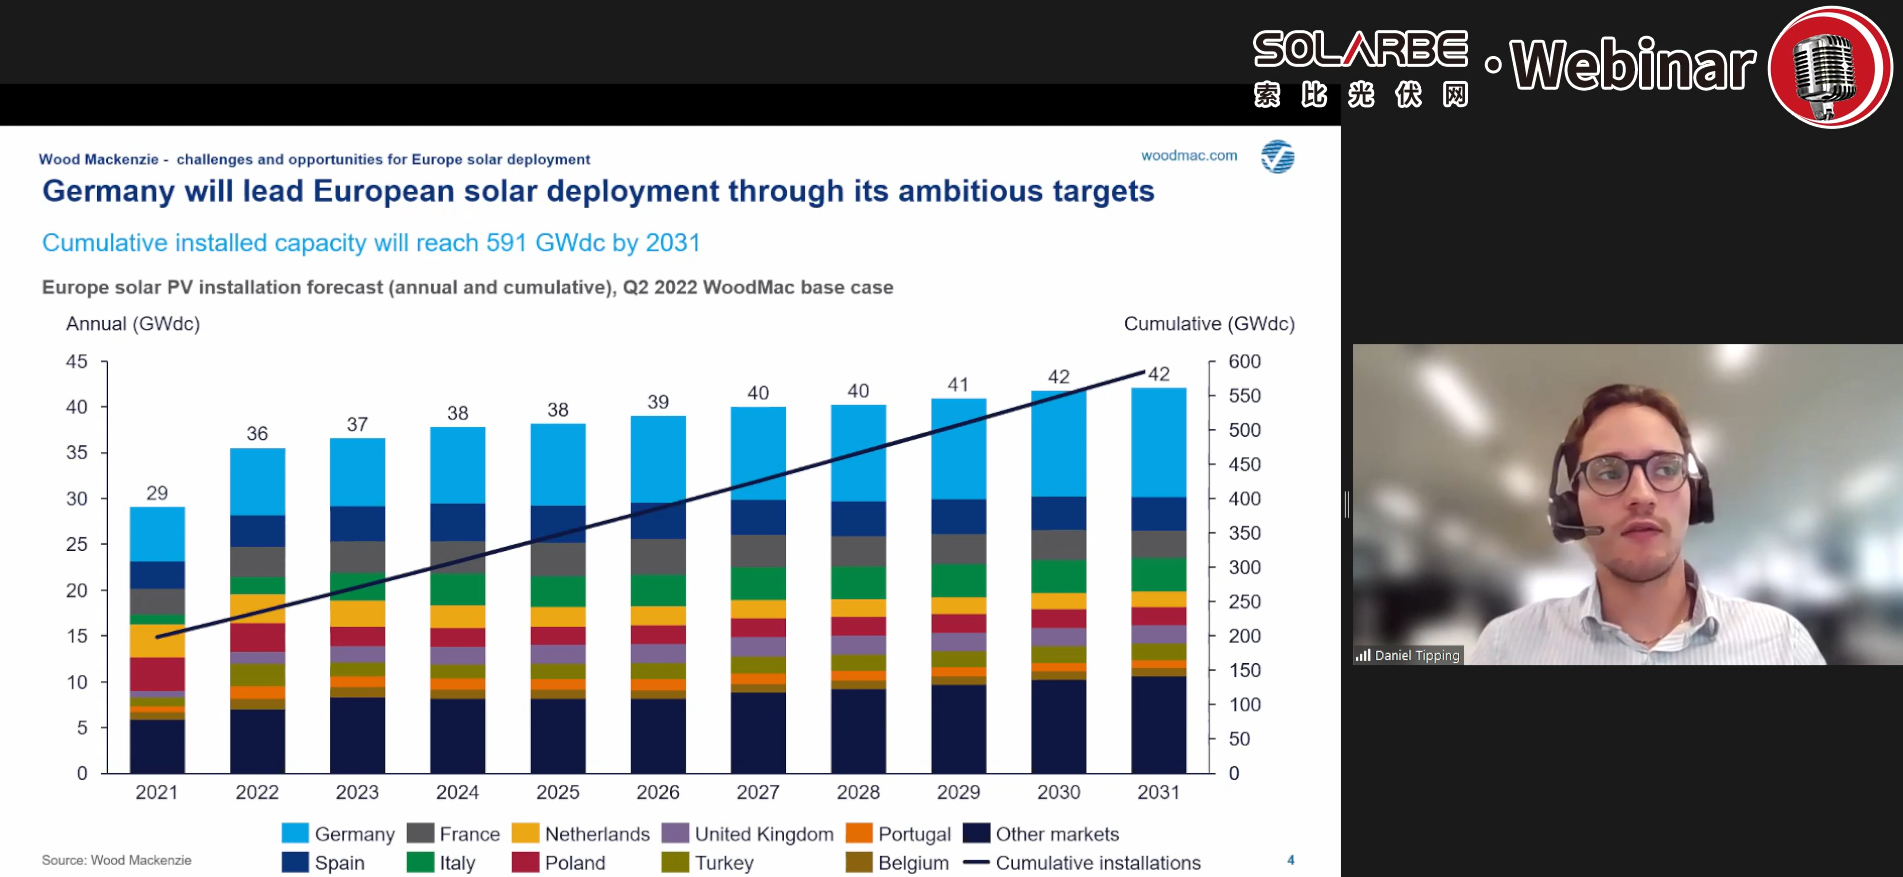Click the Germany segment of the 2022 bar
This screenshot has height=877, width=1903.
pyautogui.click(x=257, y=482)
